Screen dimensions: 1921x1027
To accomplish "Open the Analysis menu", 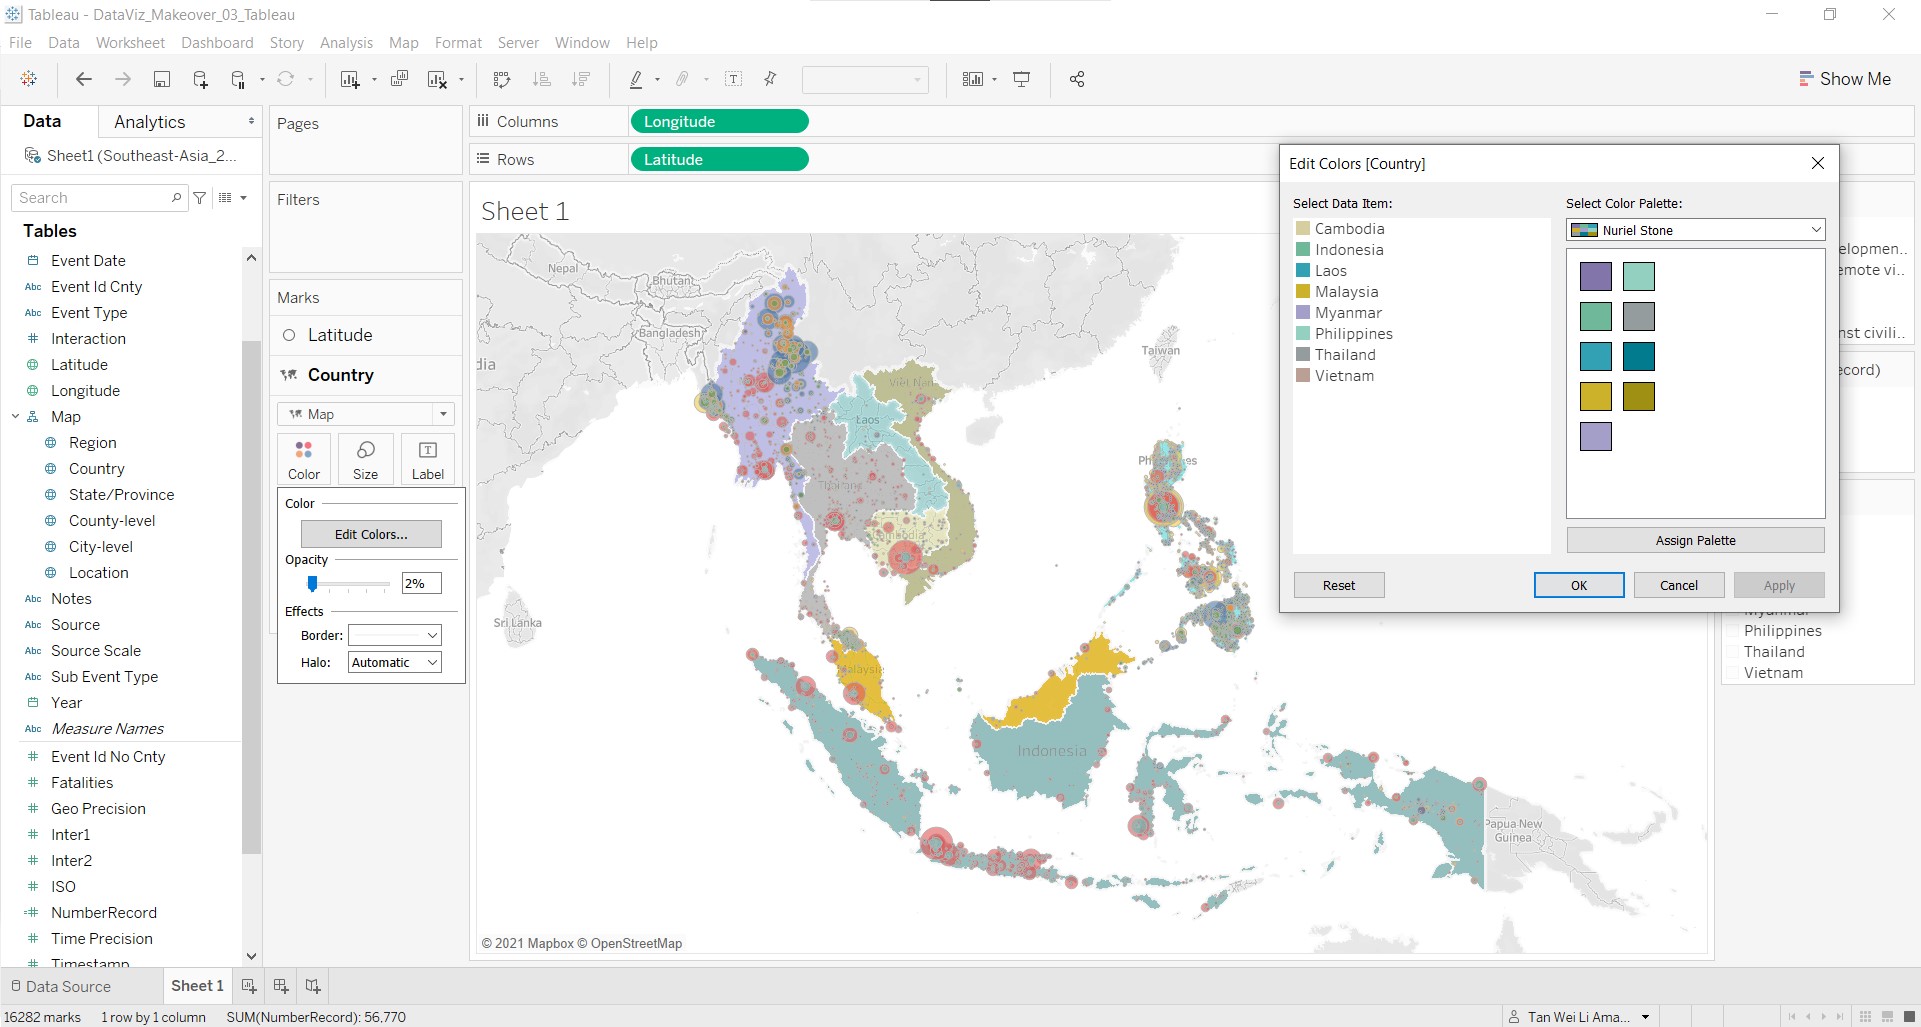I will pos(346,43).
